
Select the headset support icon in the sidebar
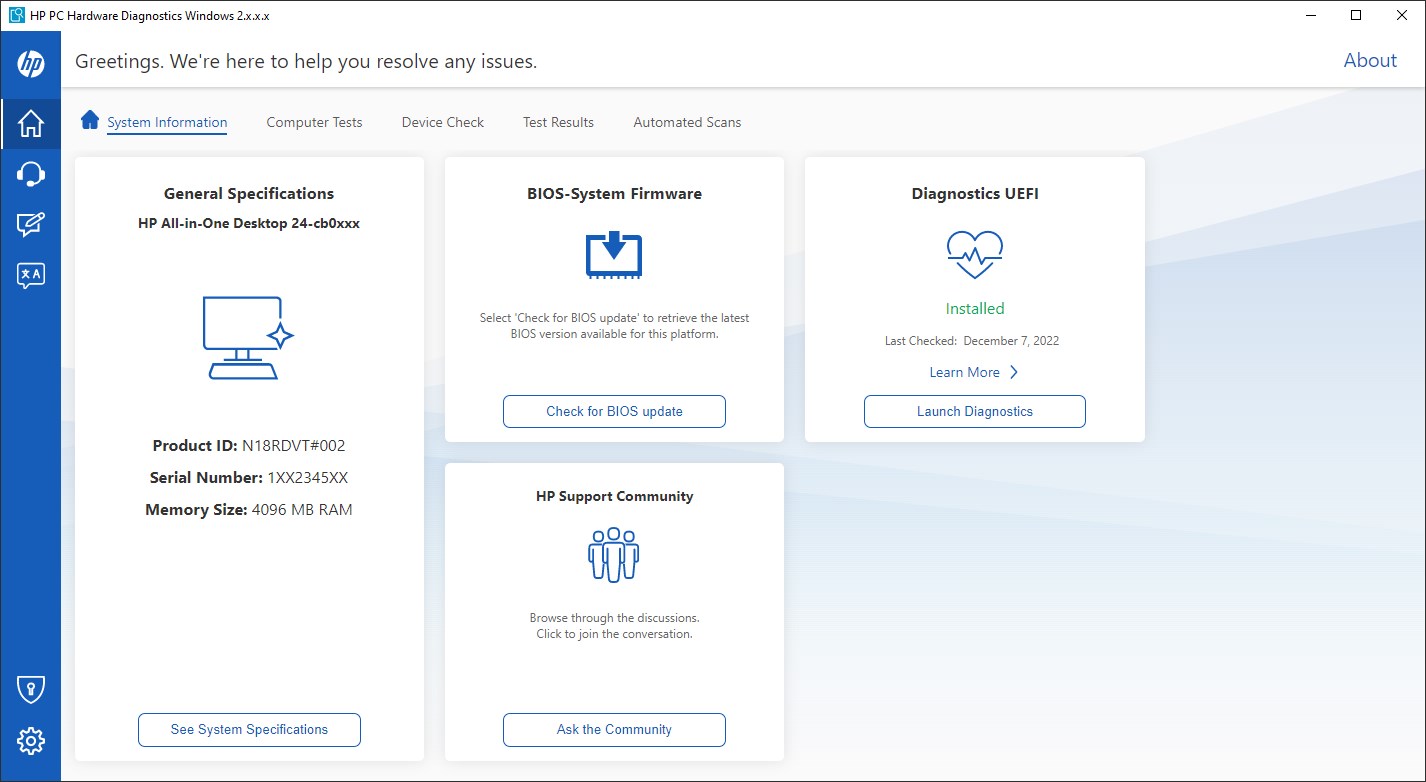pos(30,175)
